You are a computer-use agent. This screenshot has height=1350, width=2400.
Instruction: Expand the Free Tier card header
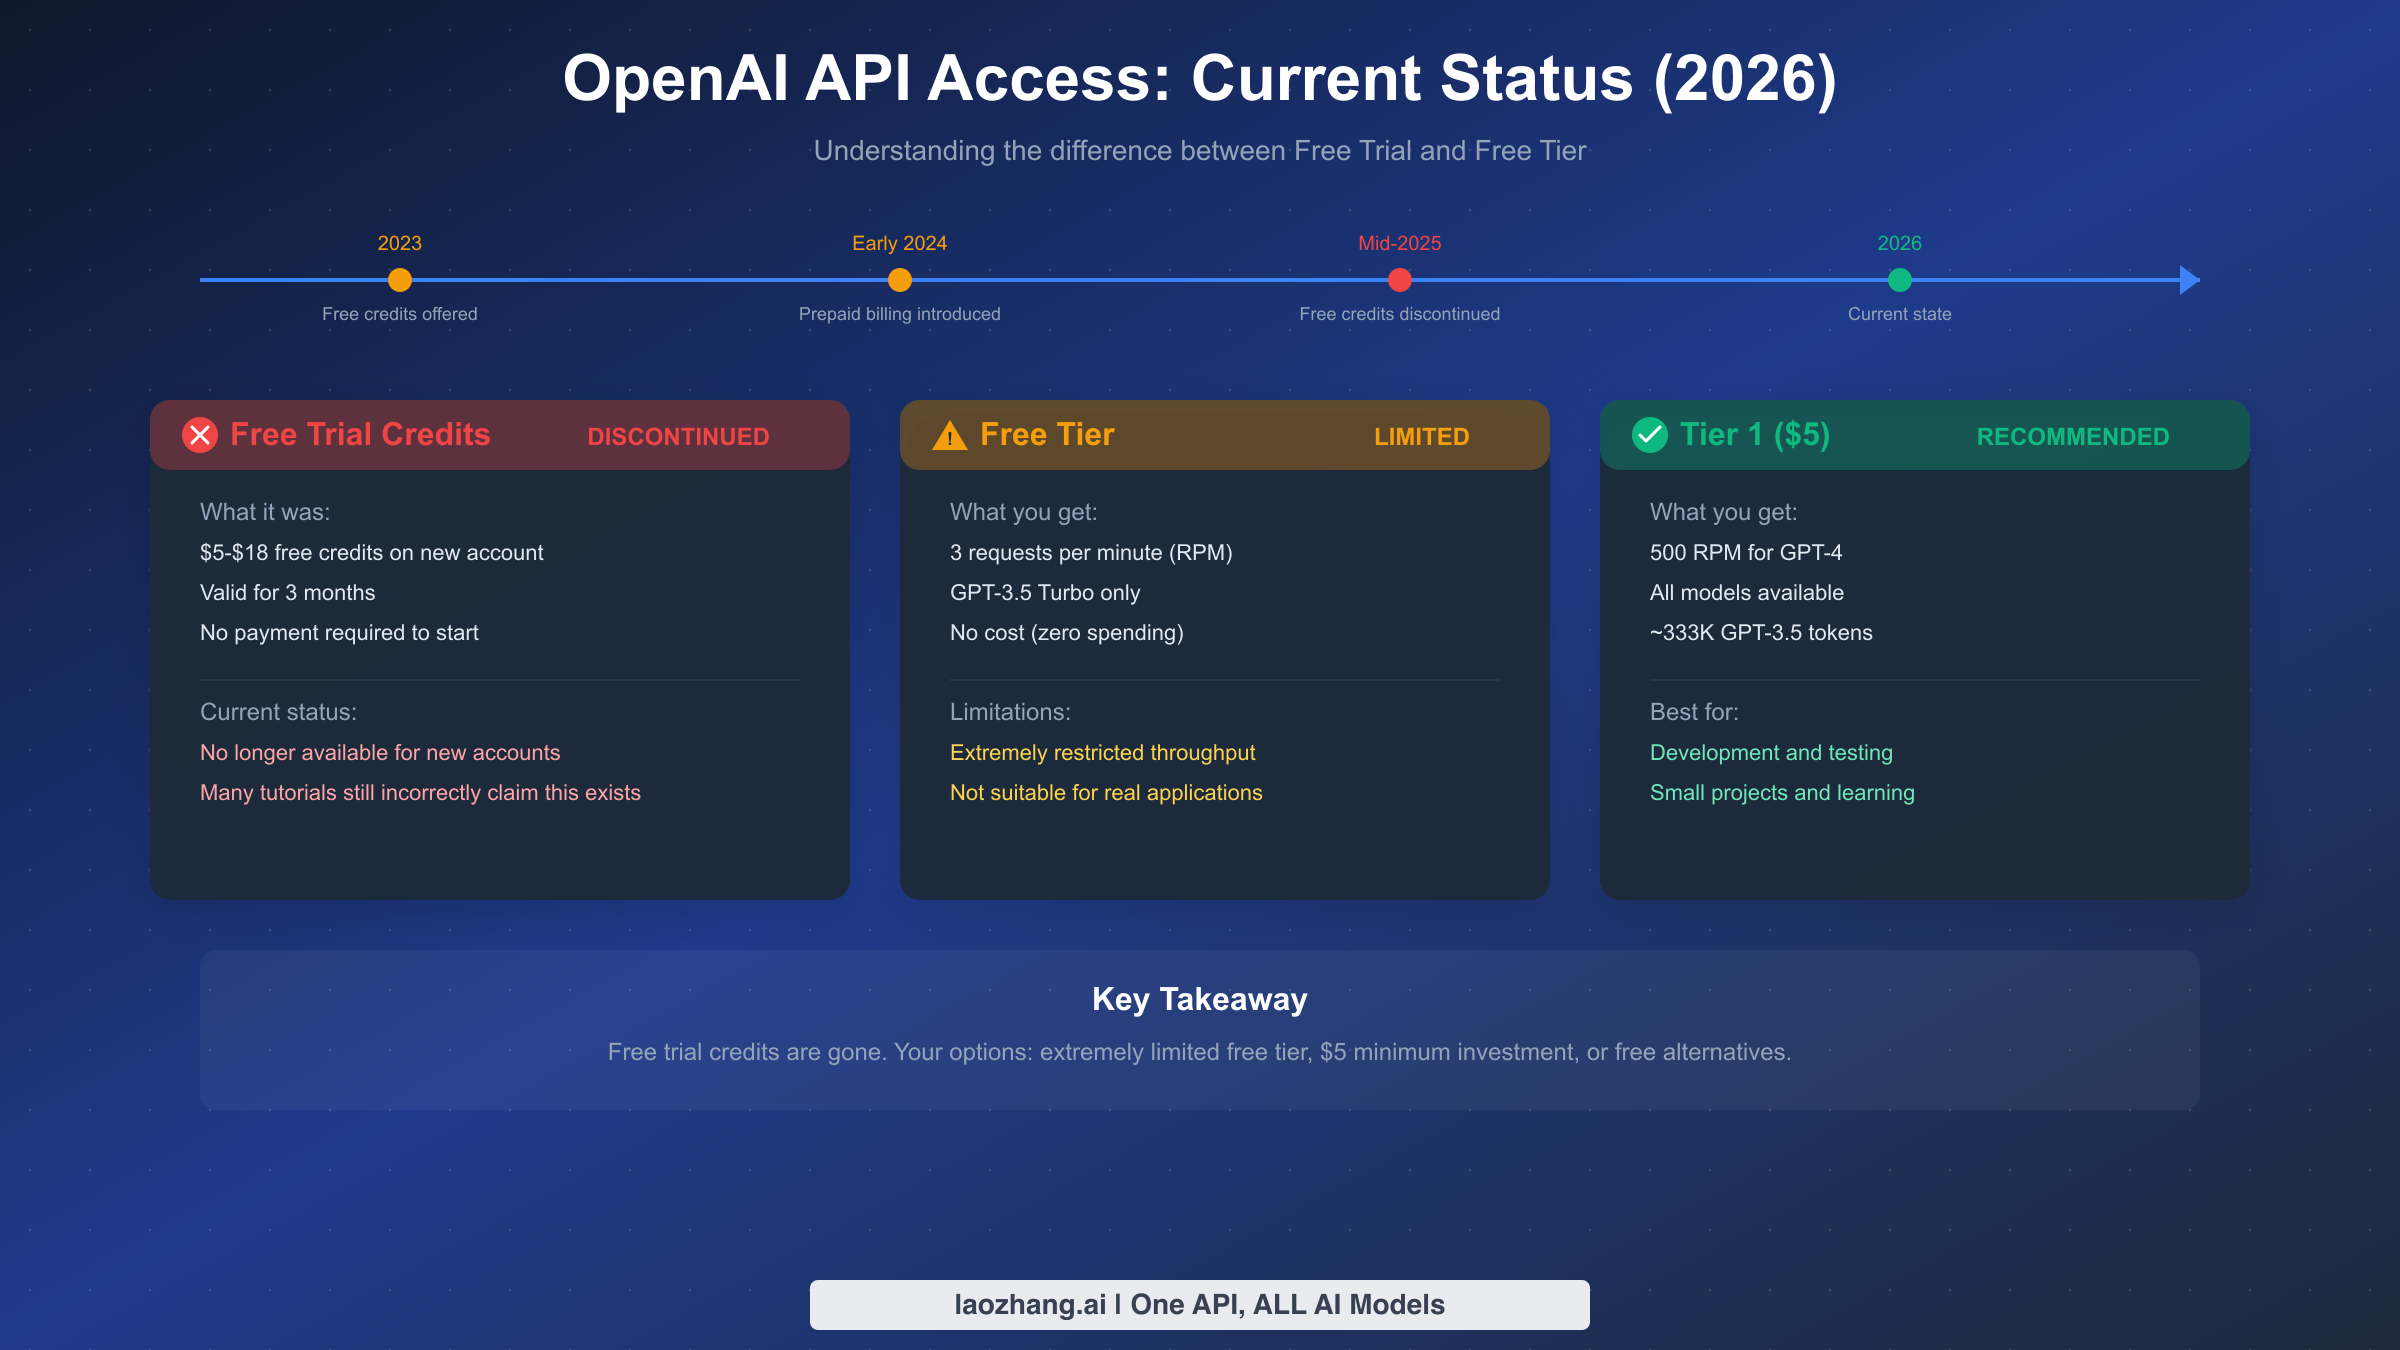coord(1223,435)
